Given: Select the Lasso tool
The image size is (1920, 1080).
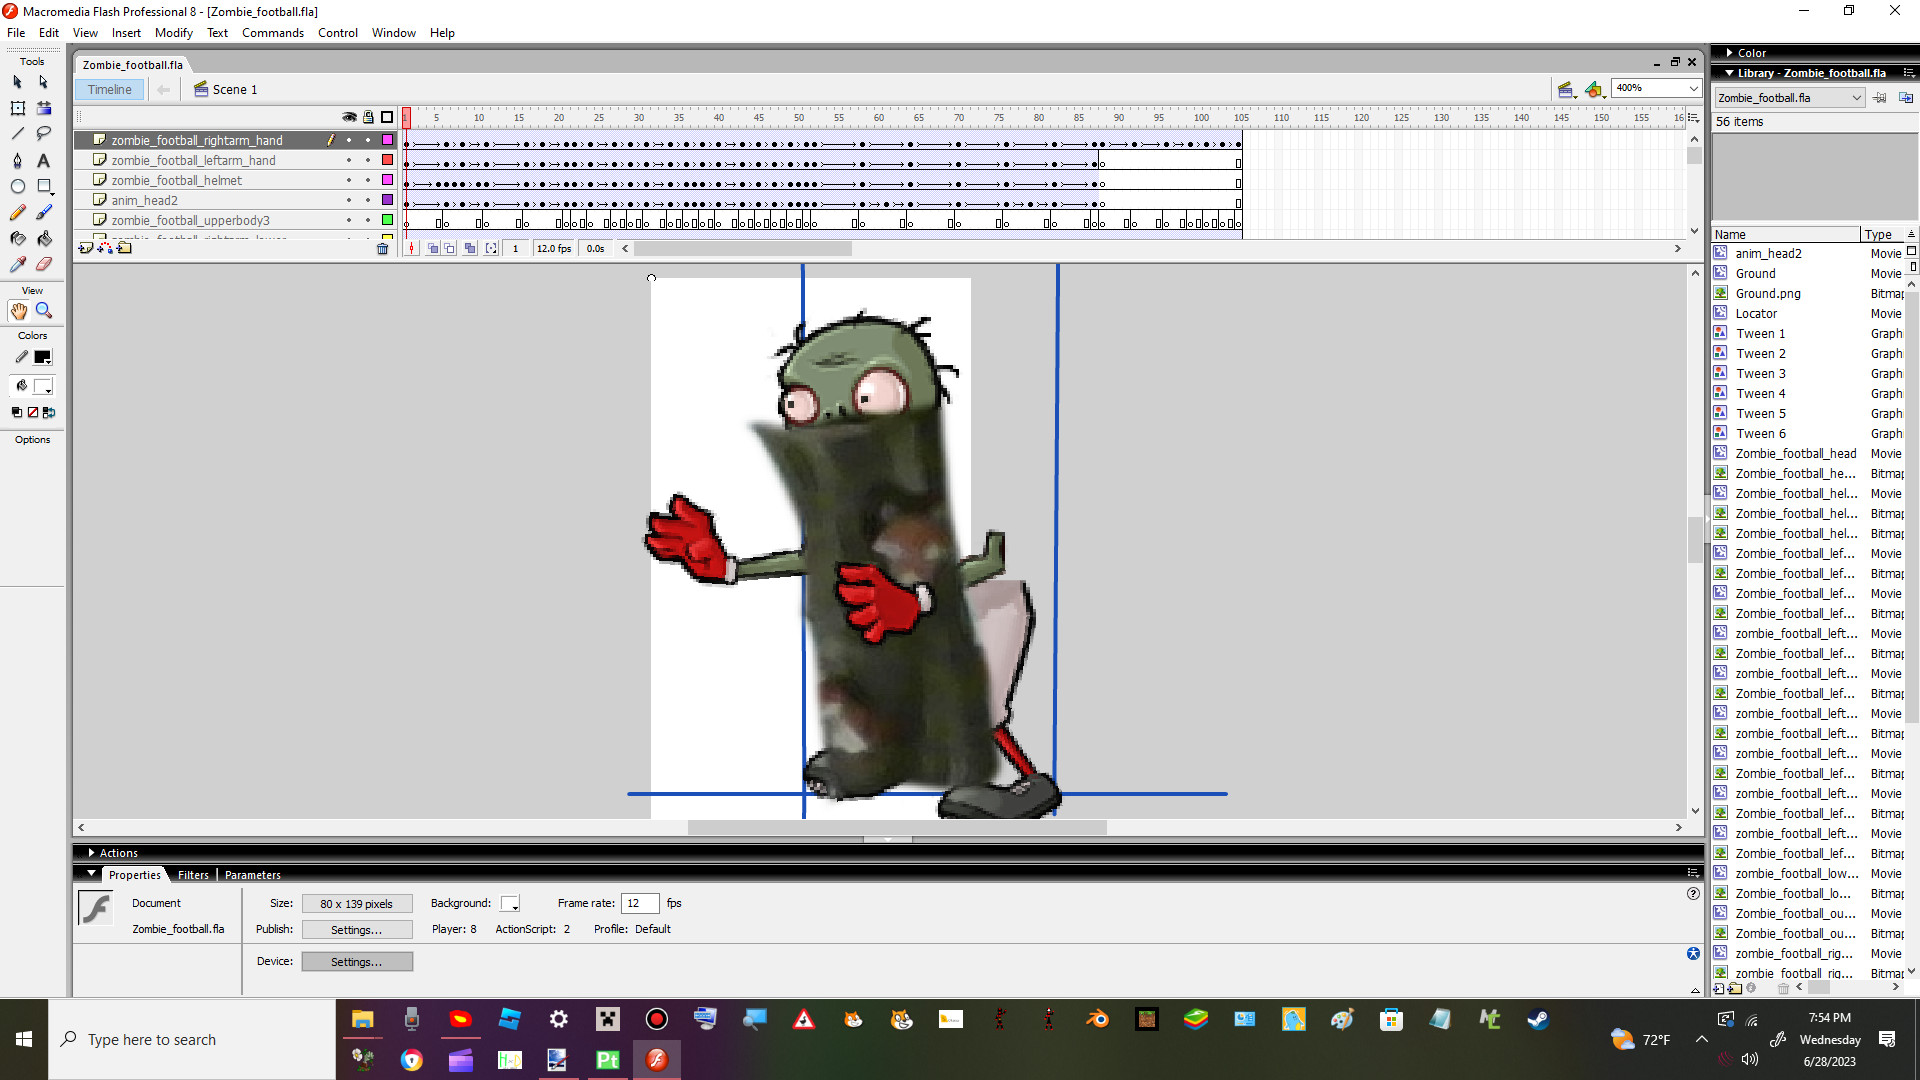Looking at the screenshot, I should 43,134.
